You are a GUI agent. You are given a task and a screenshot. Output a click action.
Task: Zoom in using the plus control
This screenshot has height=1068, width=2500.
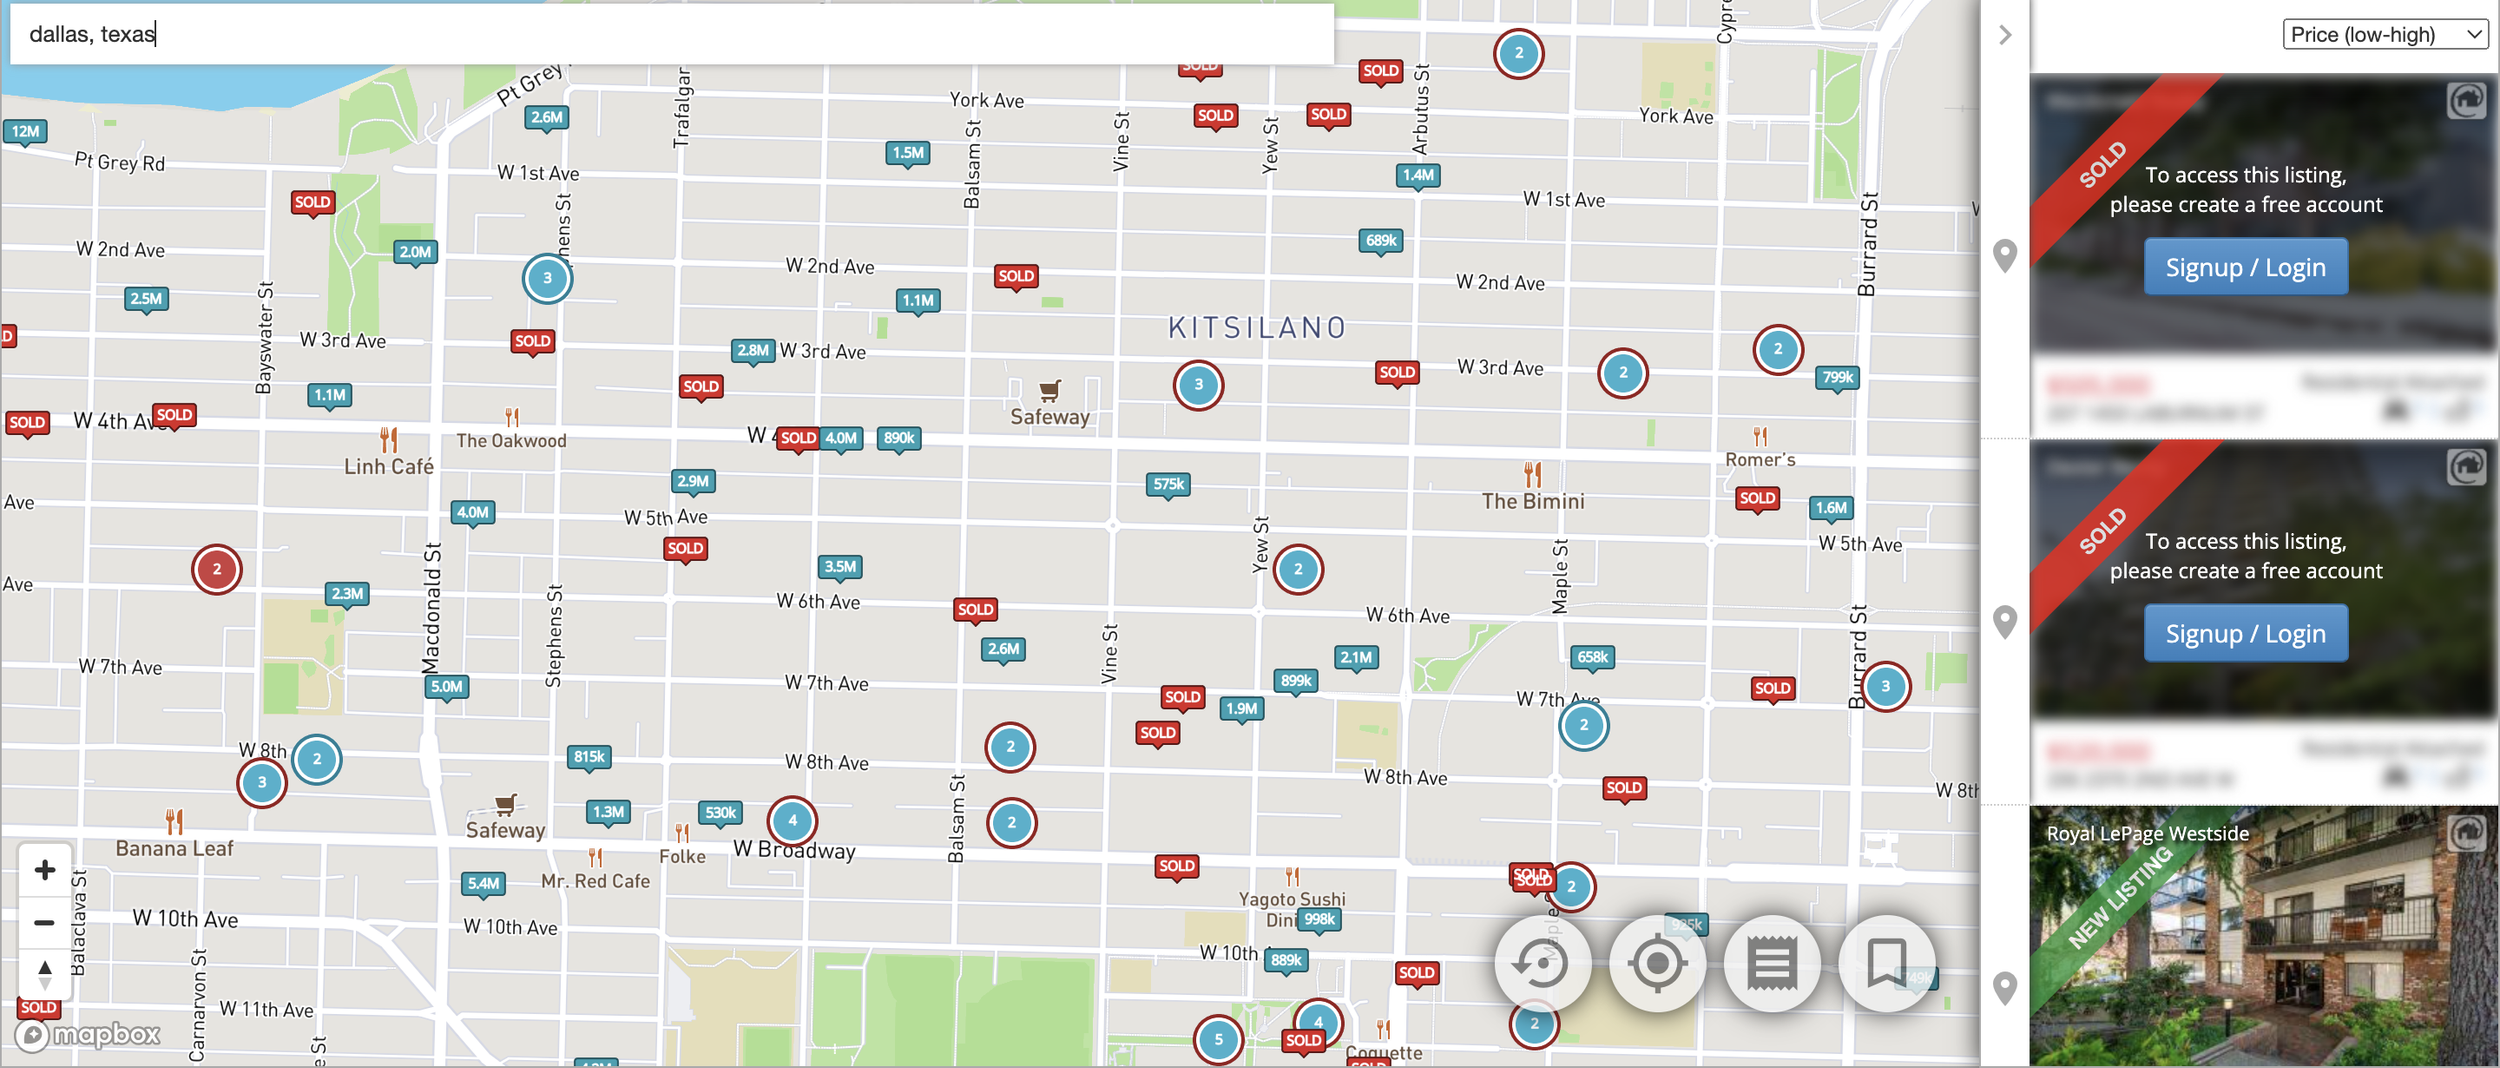point(44,870)
